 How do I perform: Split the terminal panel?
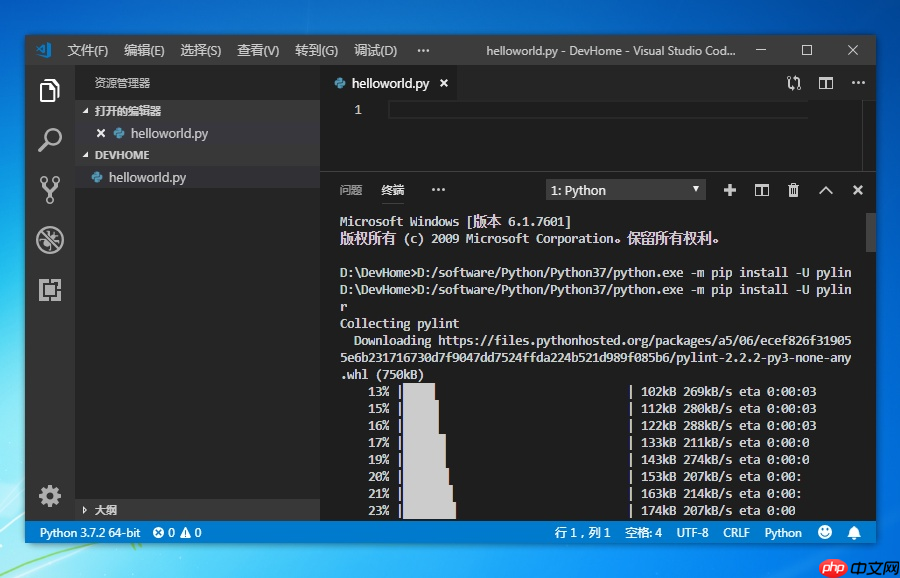[x=762, y=190]
